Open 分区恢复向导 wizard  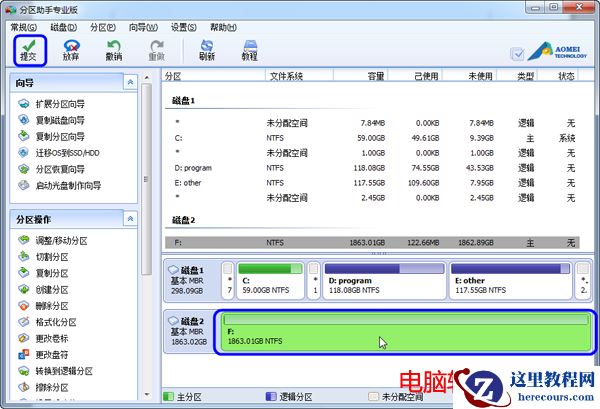tap(51, 169)
